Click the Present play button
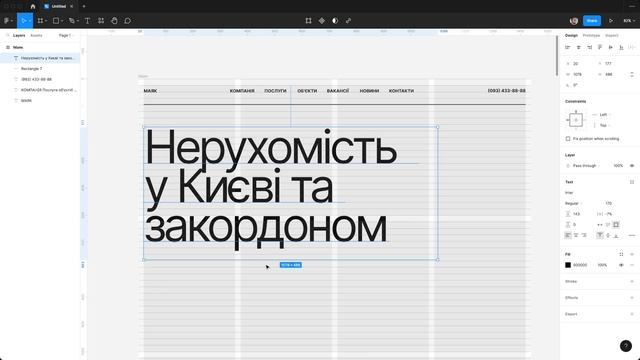 point(611,20)
